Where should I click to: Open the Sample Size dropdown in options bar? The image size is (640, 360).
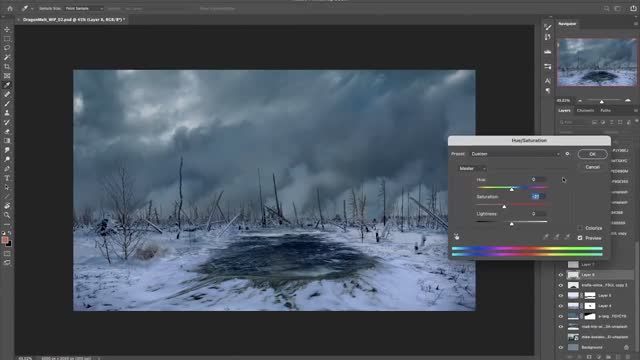84,9
